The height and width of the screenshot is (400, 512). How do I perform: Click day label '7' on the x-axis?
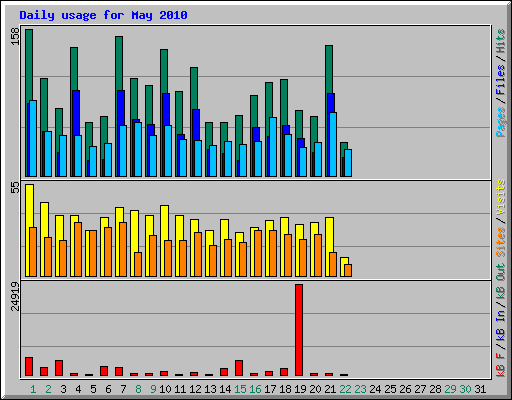click(123, 389)
